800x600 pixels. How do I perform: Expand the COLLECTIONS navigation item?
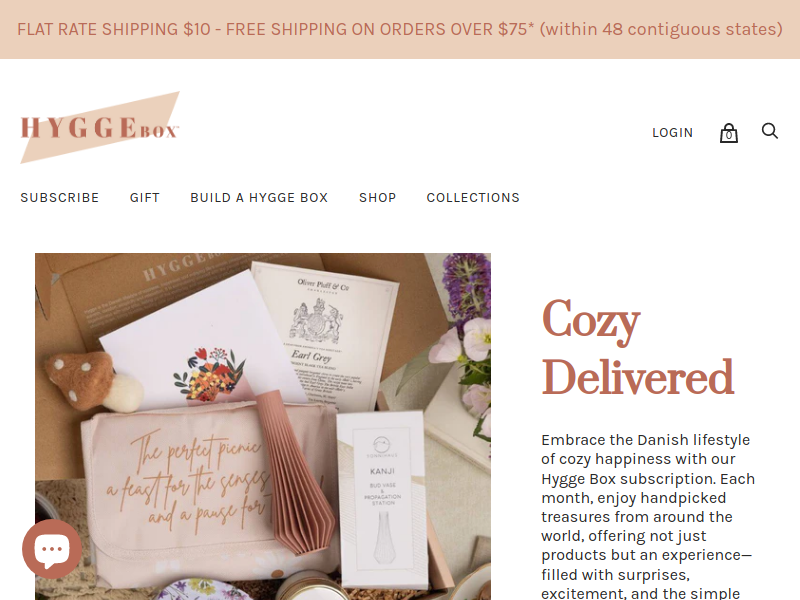(473, 197)
